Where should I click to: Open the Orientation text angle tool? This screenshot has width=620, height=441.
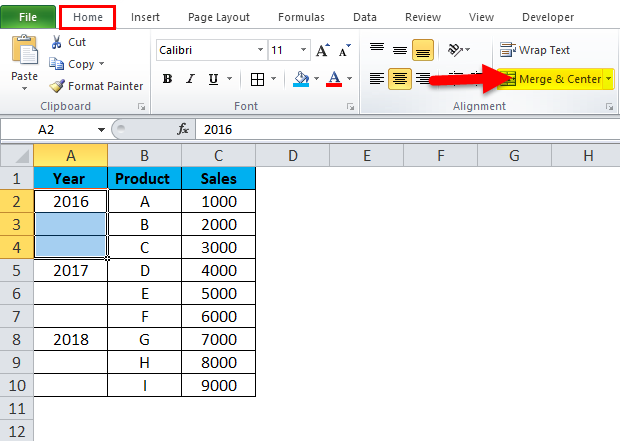point(455,50)
